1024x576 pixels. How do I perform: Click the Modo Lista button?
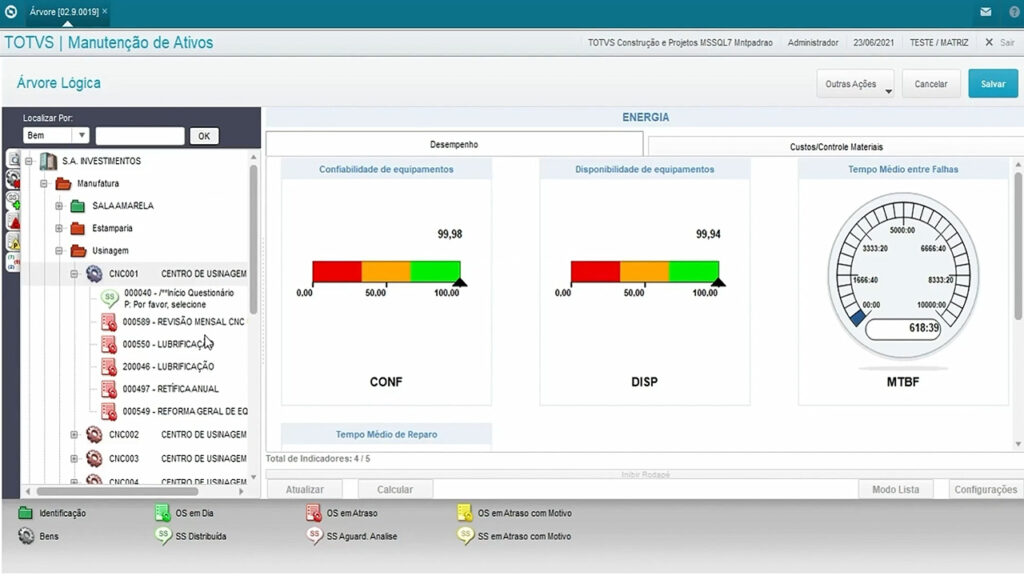(895, 489)
